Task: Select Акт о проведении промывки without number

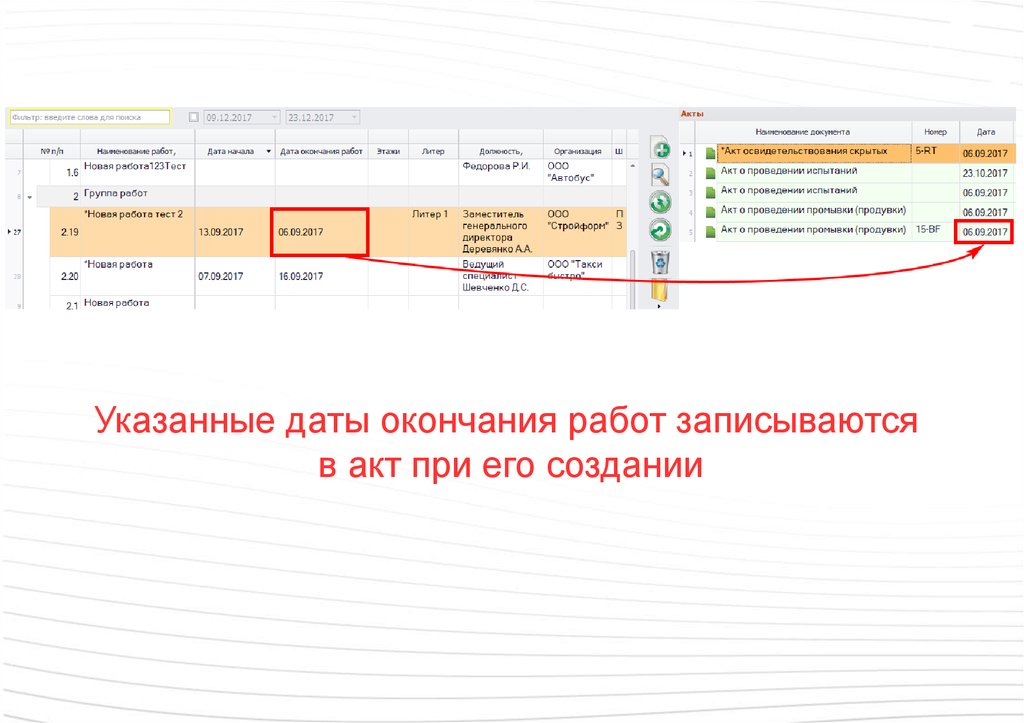Action: pyautogui.click(x=813, y=210)
